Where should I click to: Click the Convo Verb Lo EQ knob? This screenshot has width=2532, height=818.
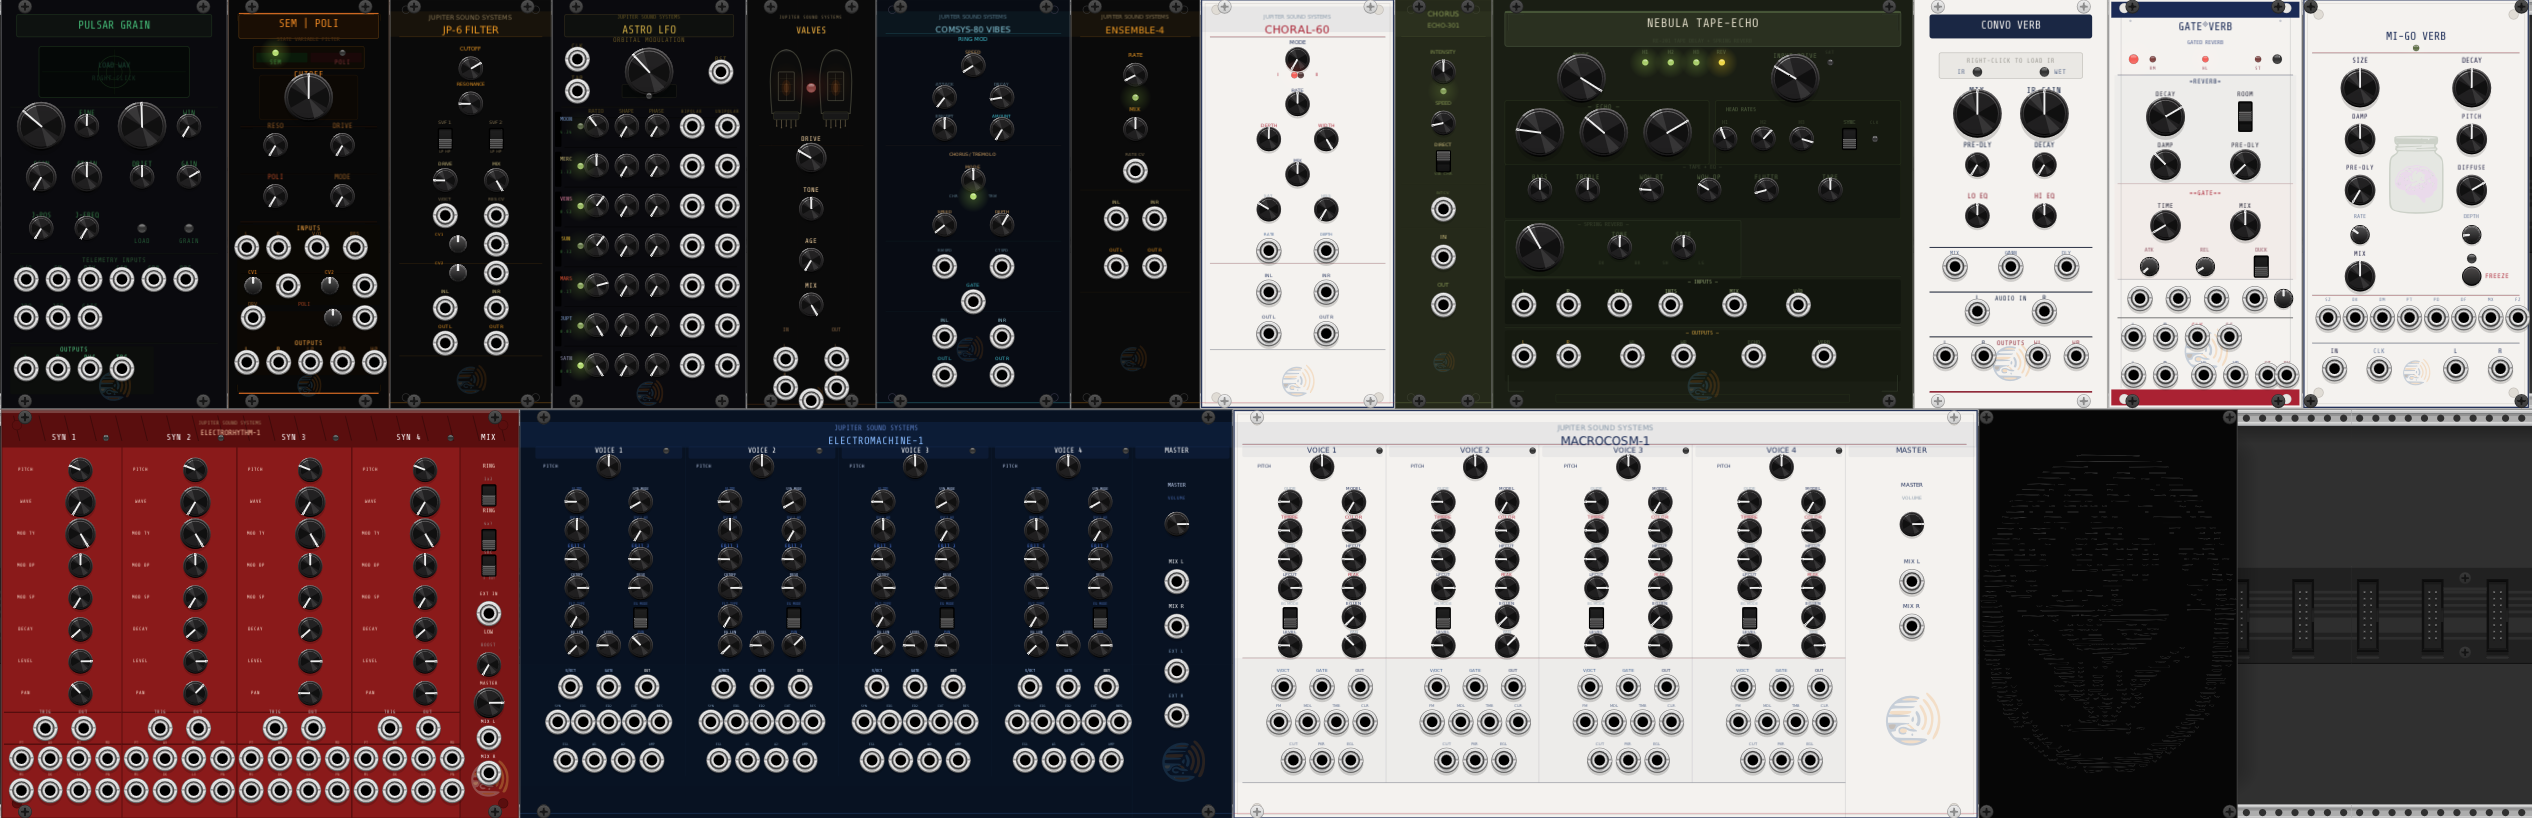pos(1977,215)
